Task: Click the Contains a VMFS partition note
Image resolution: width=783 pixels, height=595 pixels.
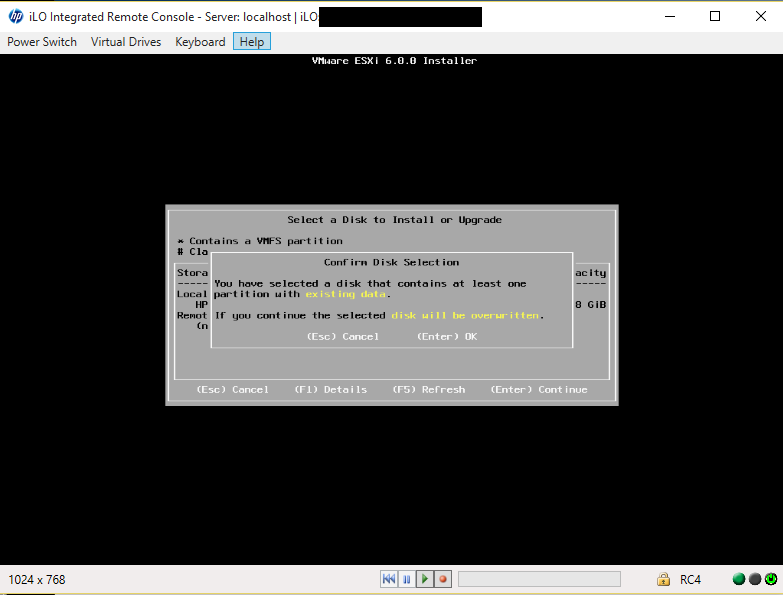Action: point(260,241)
